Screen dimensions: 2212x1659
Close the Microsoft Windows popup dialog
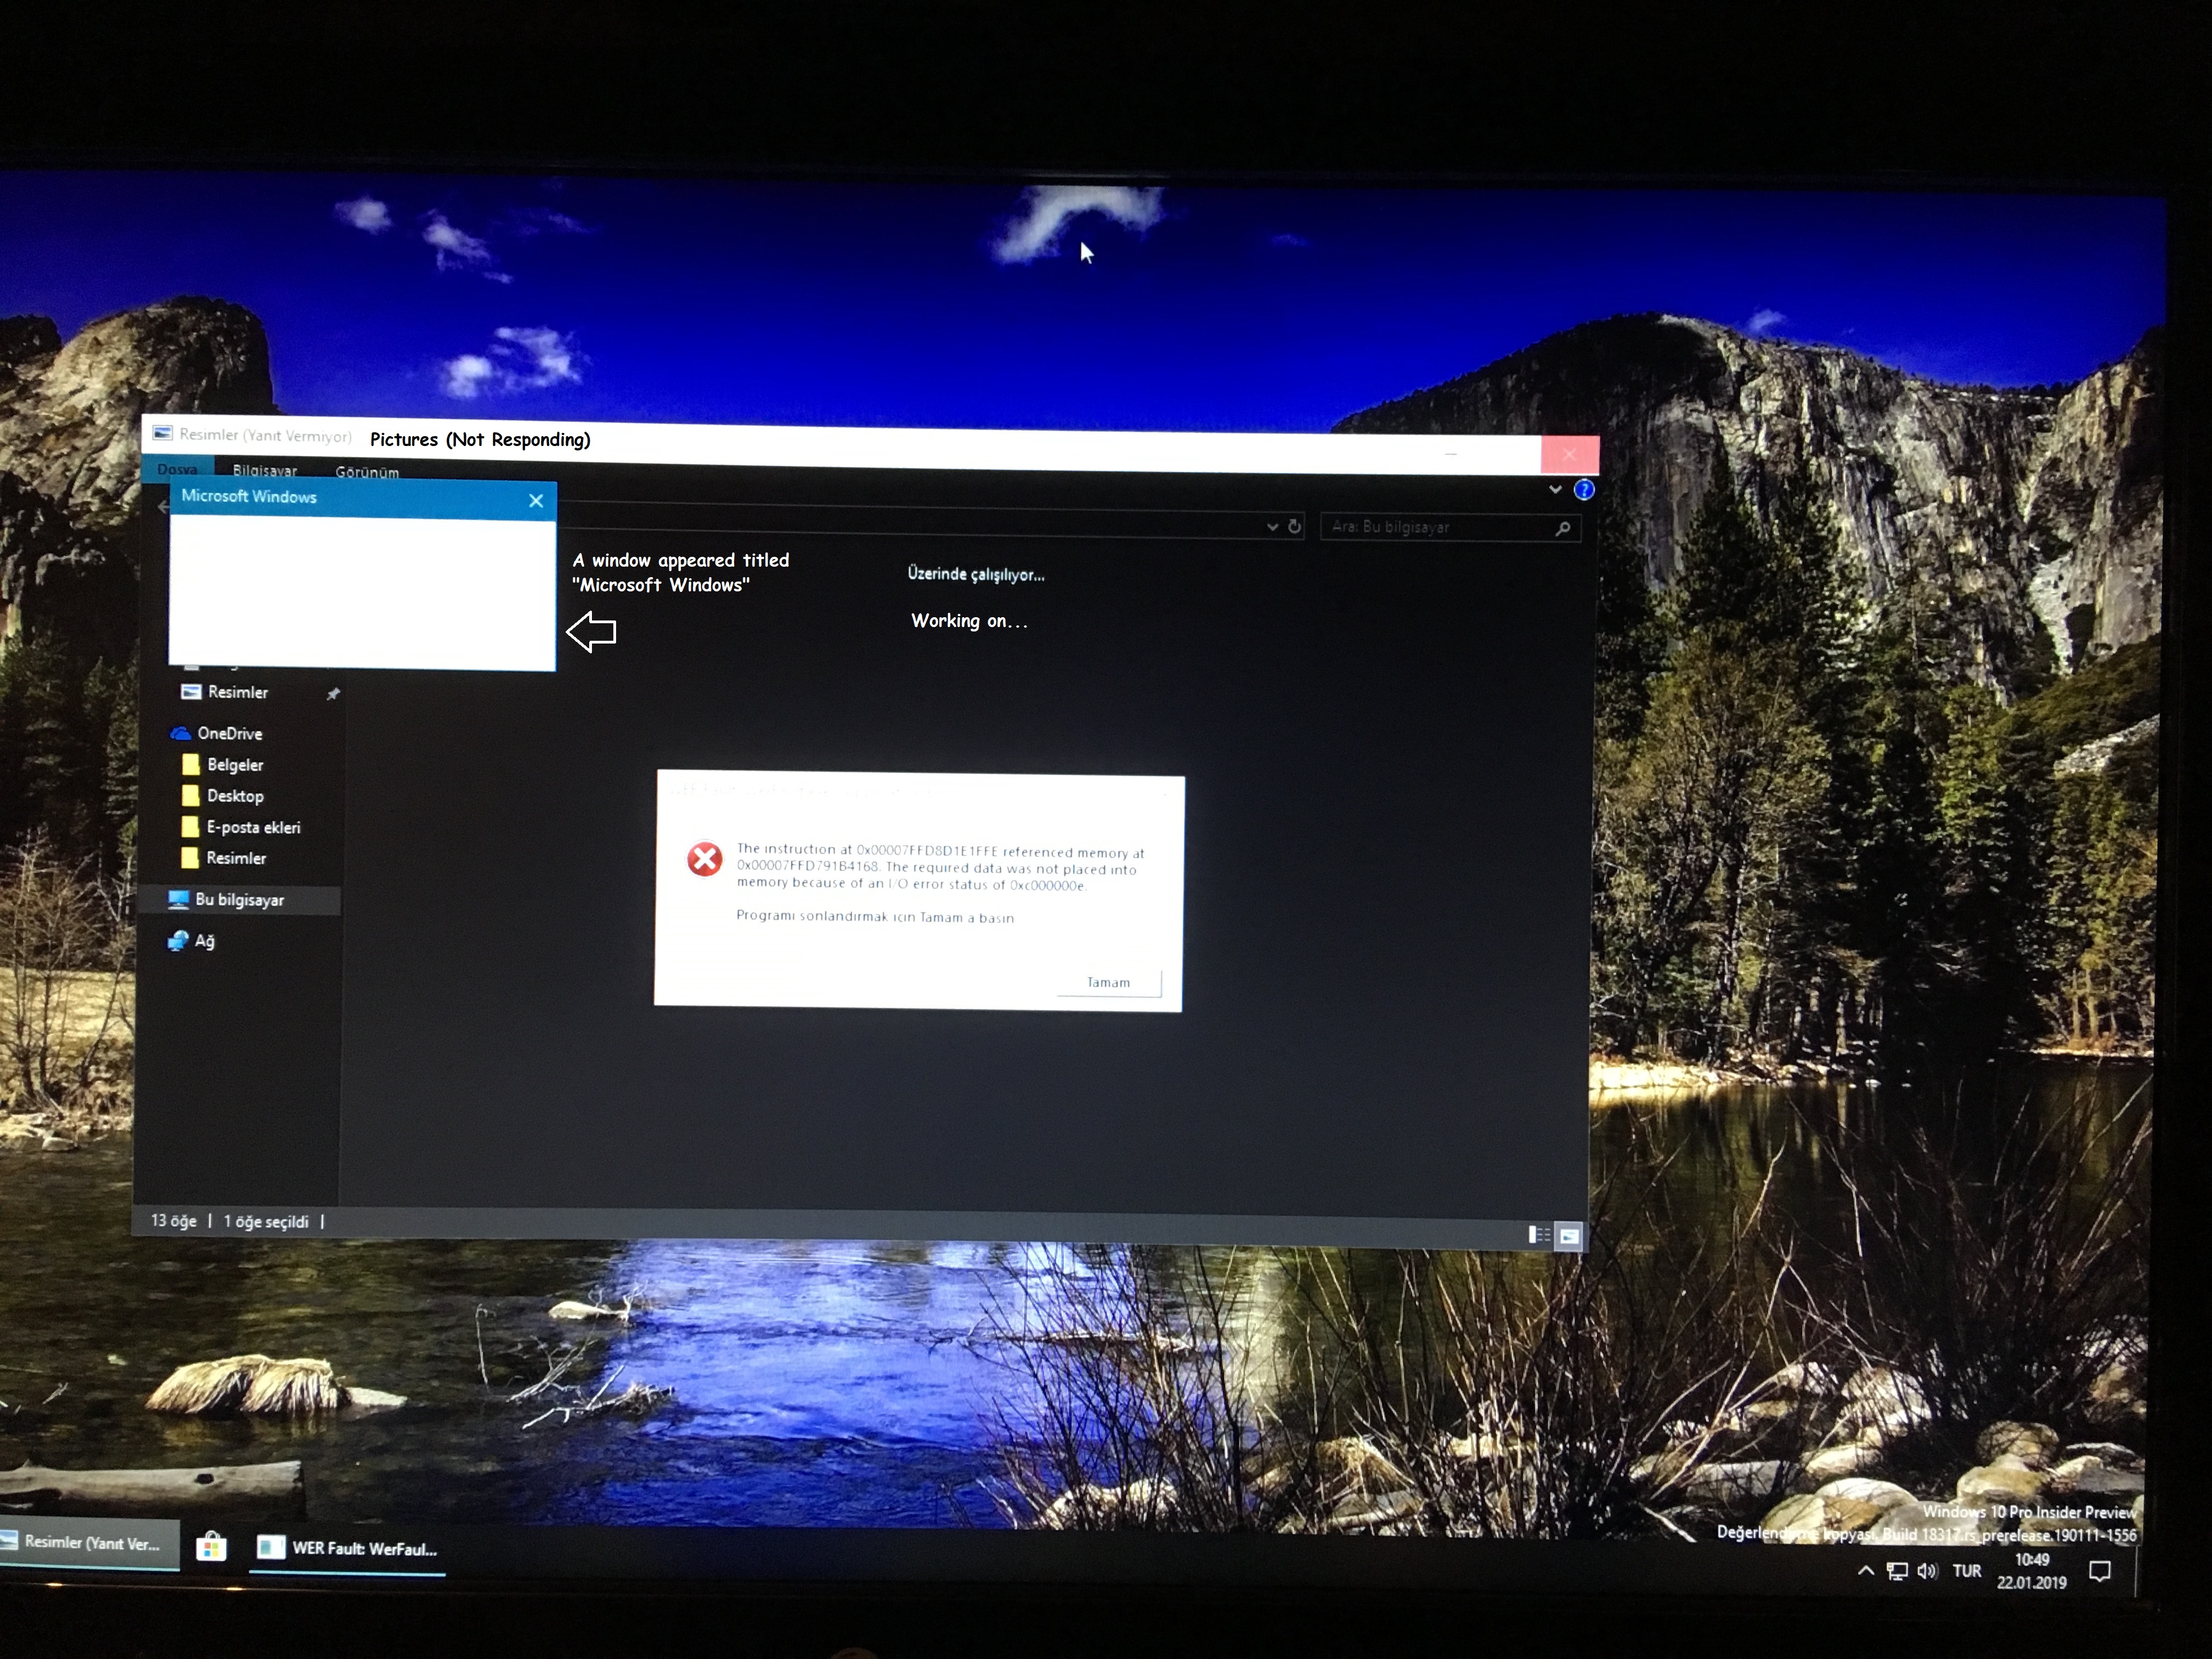[536, 501]
